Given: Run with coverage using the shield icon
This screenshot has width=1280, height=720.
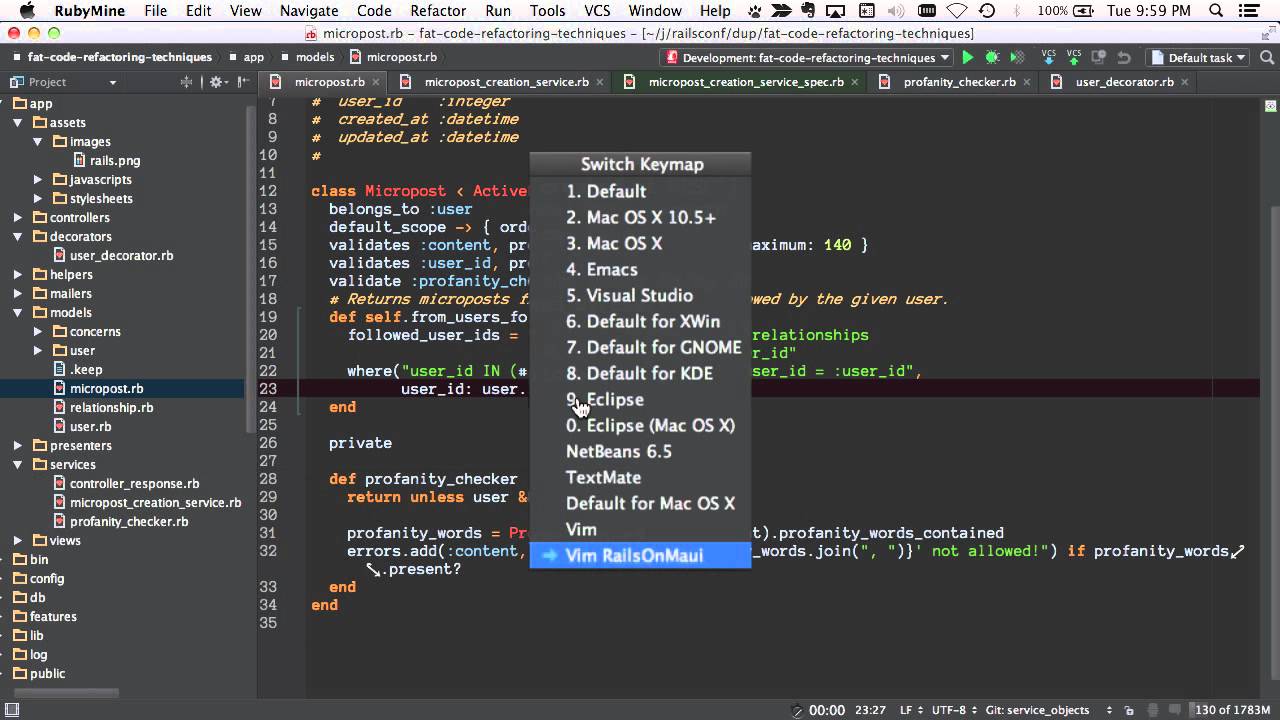Looking at the screenshot, I should coord(1016,58).
